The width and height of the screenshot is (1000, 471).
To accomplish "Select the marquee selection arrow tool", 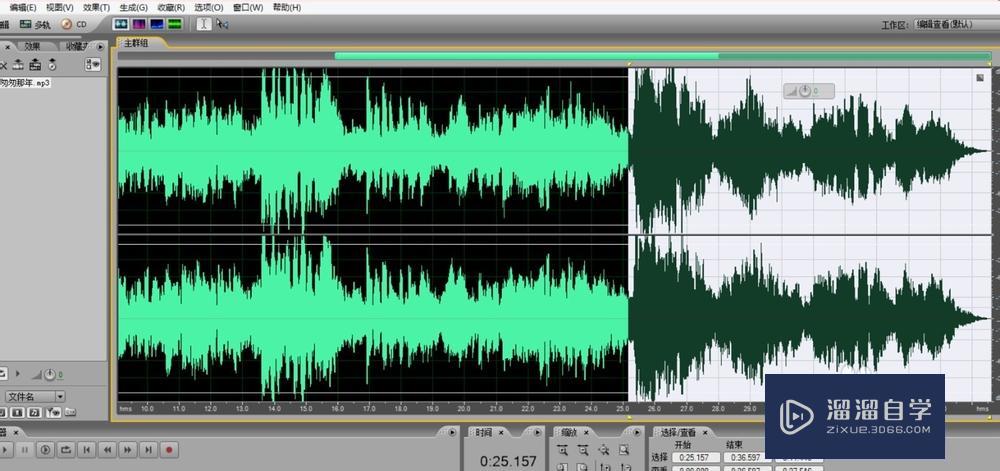I will pos(222,24).
